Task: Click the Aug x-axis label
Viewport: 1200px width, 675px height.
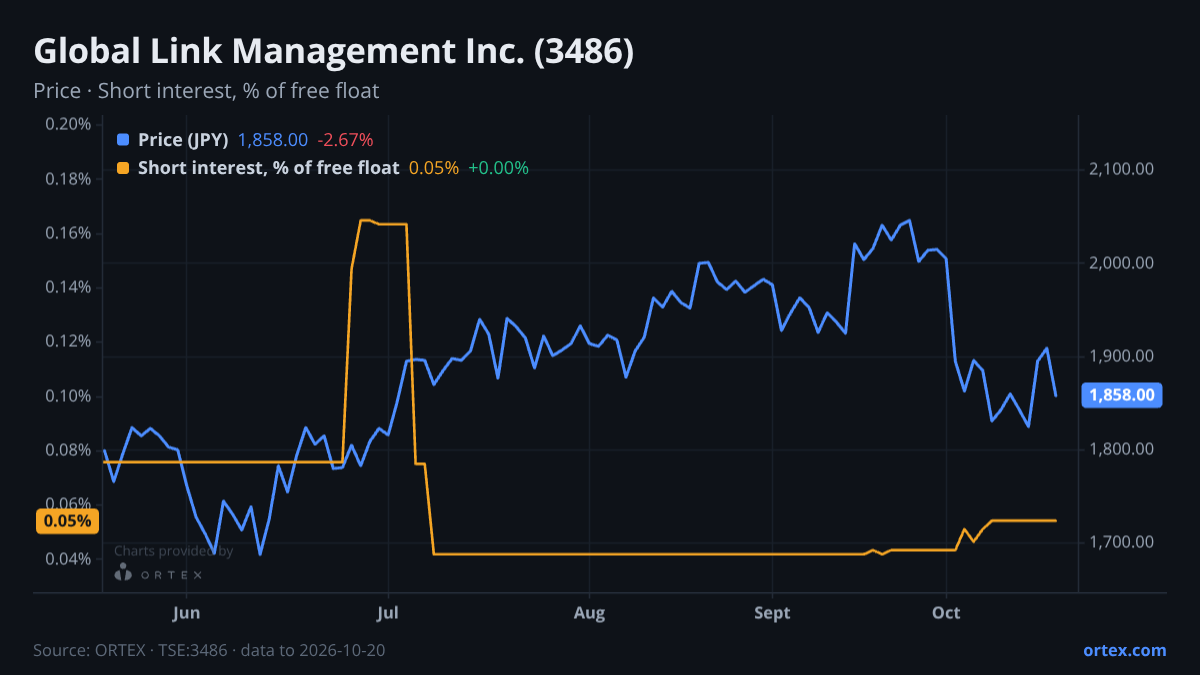Action: (590, 613)
